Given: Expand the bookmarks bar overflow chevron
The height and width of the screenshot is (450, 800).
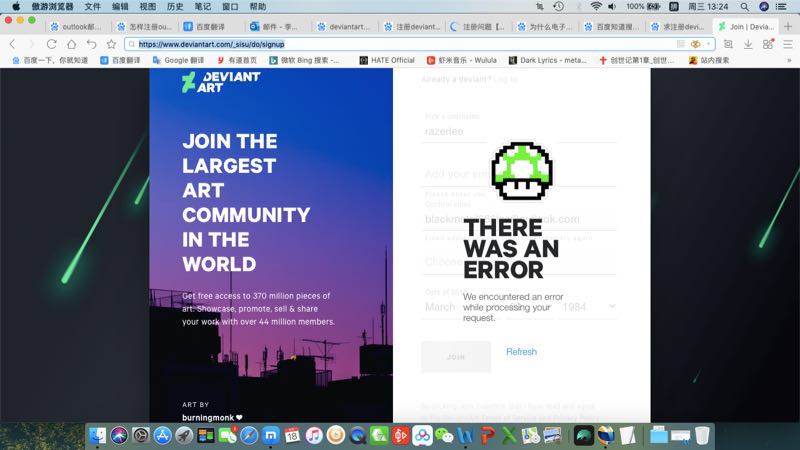Looking at the screenshot, I should click(x=789, y=60).
